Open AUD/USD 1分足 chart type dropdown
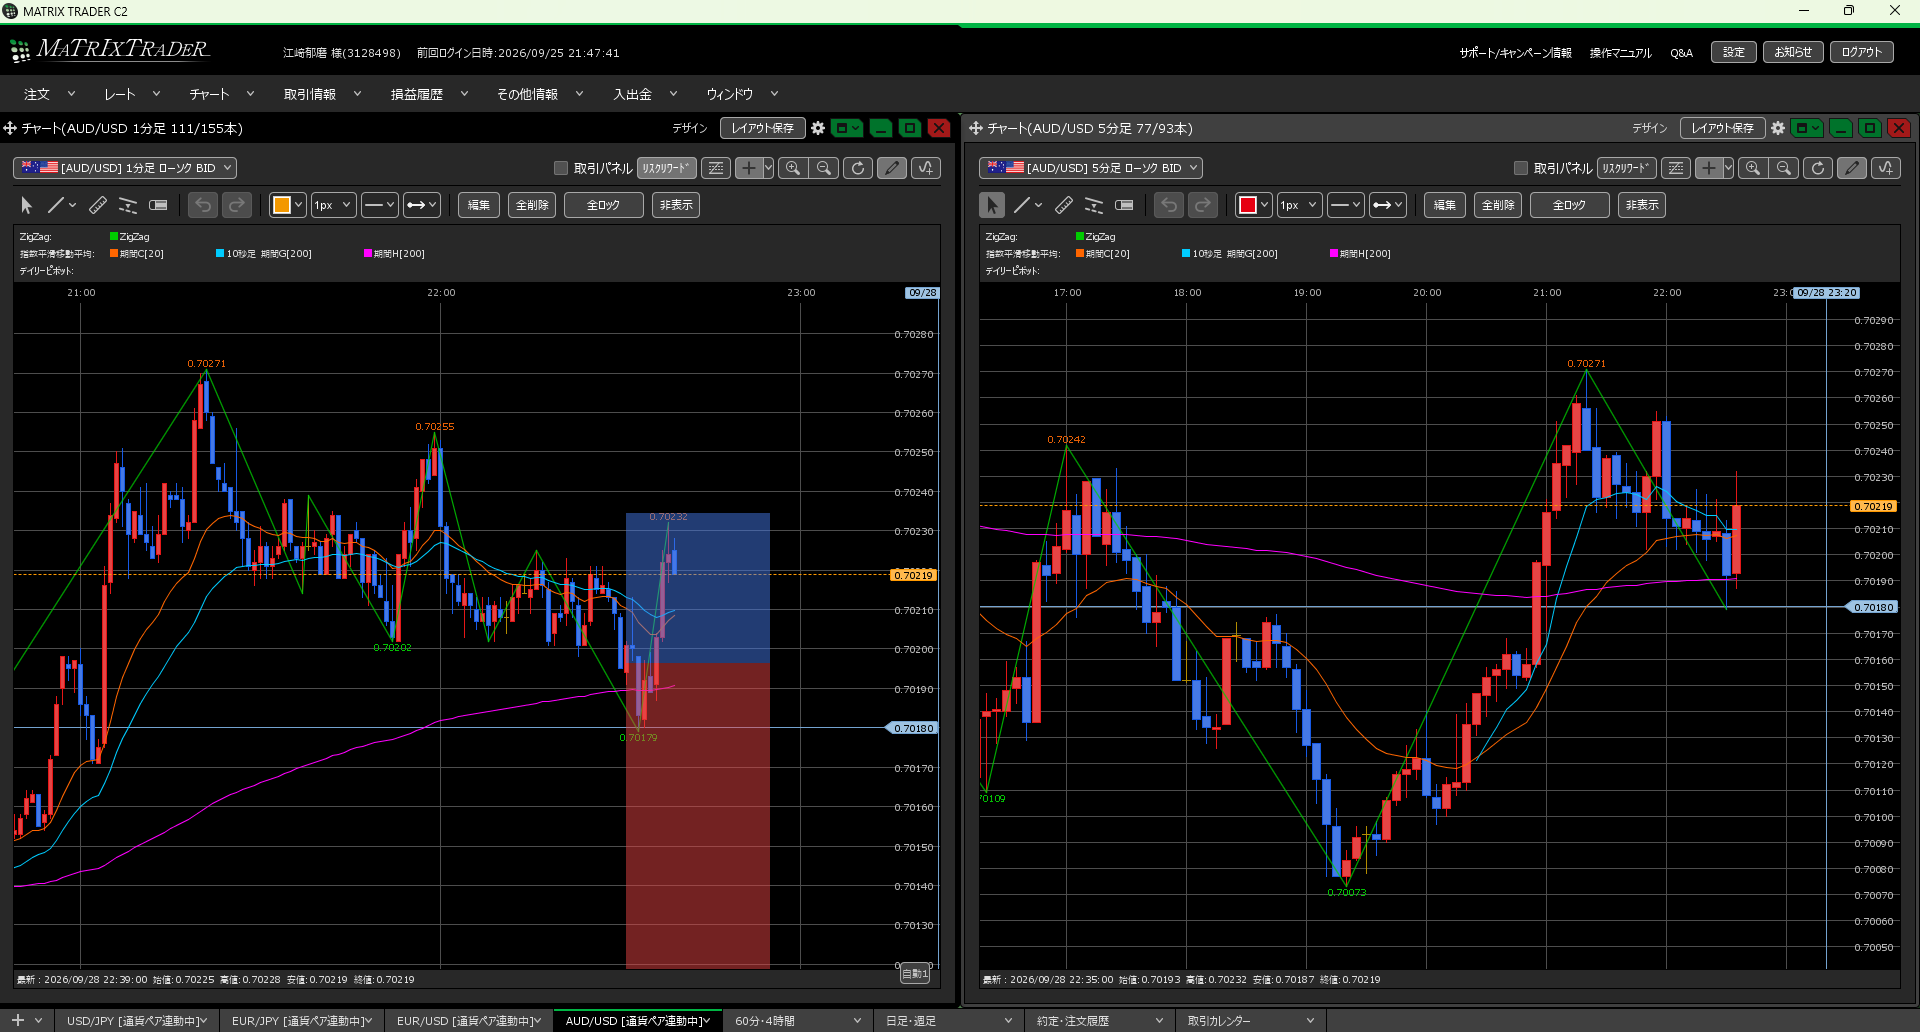Image resolution: width=1920 pixels, height=1032 pixels. pos(125,168)
